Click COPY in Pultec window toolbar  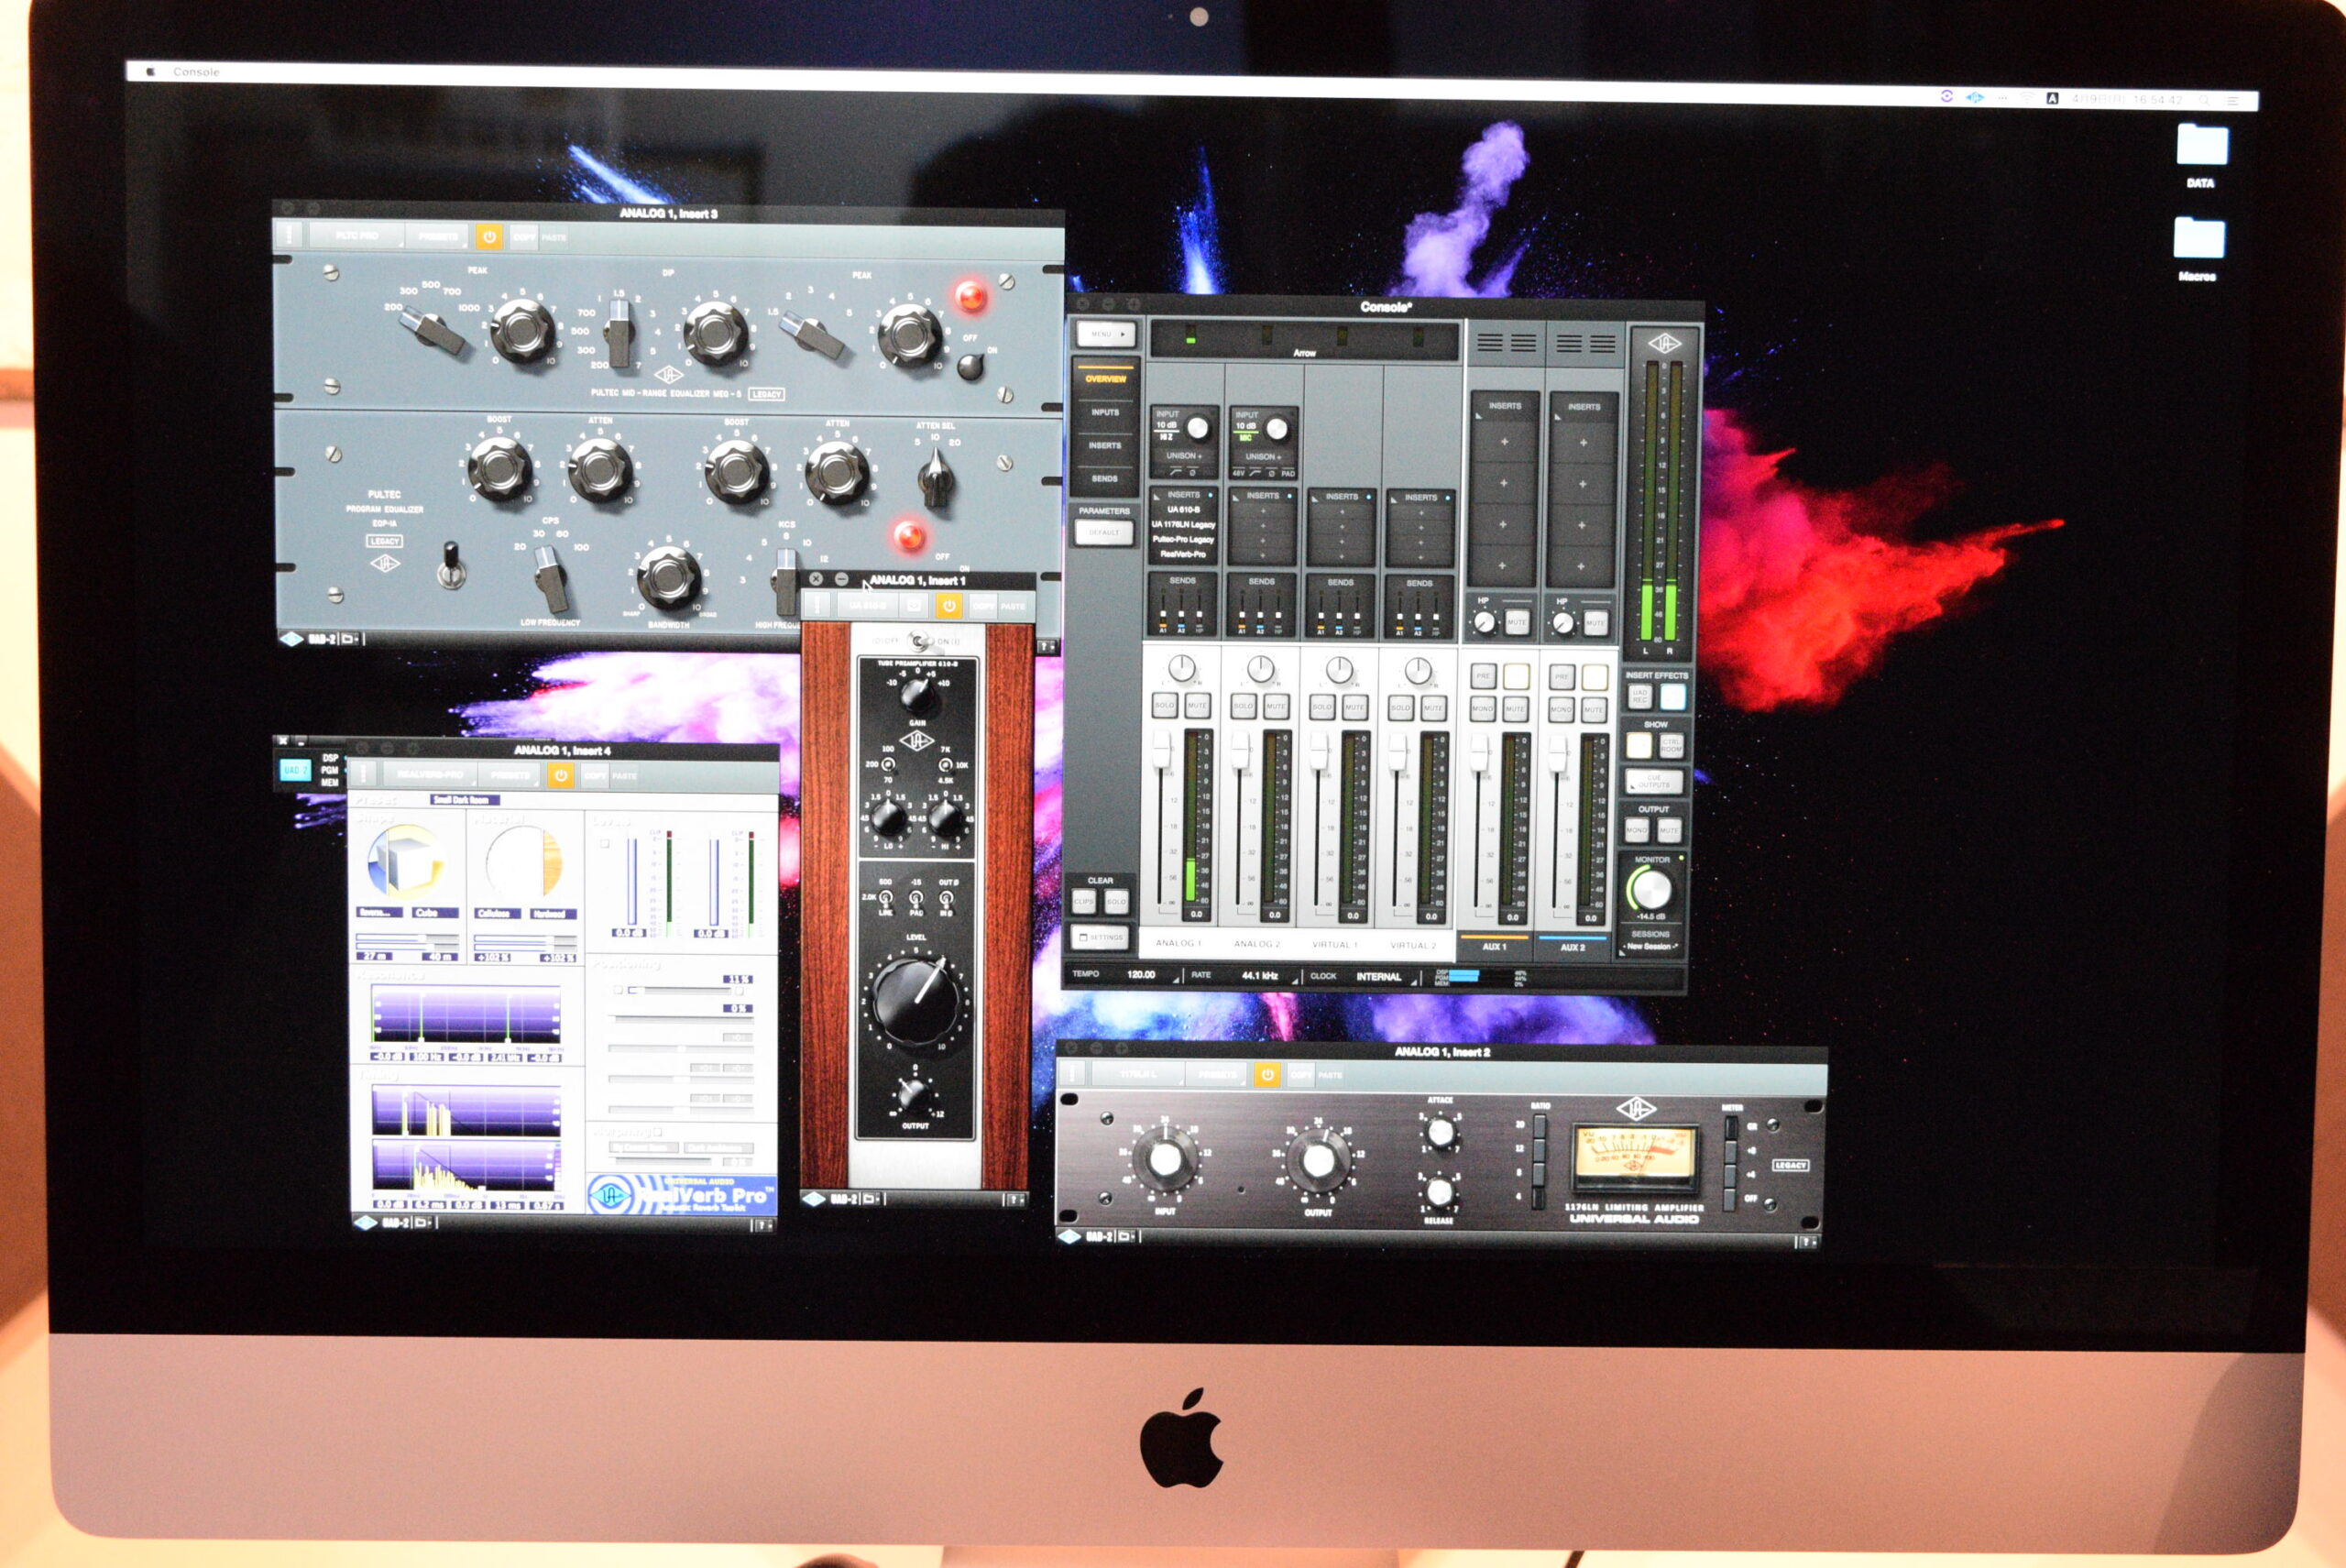coord(524,237)
